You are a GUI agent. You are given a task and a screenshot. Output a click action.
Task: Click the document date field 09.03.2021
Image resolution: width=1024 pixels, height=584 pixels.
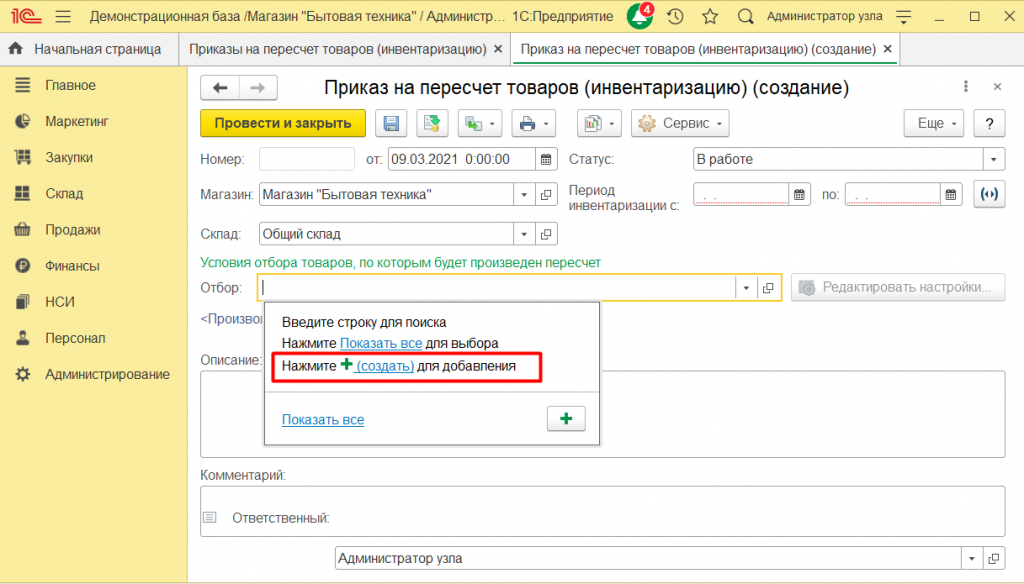(461, 159)
